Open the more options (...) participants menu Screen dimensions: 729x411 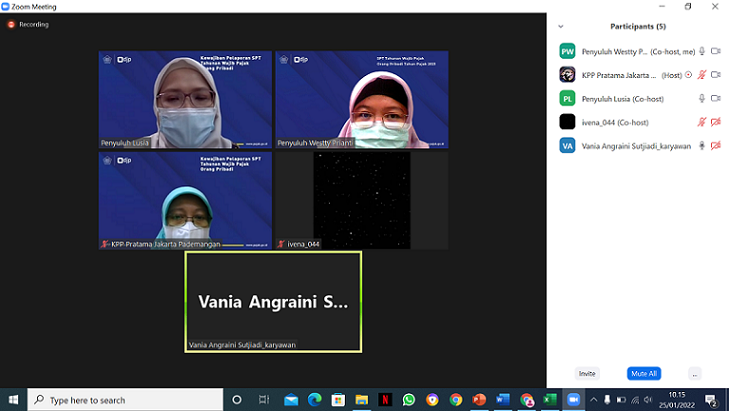point(694,373)
